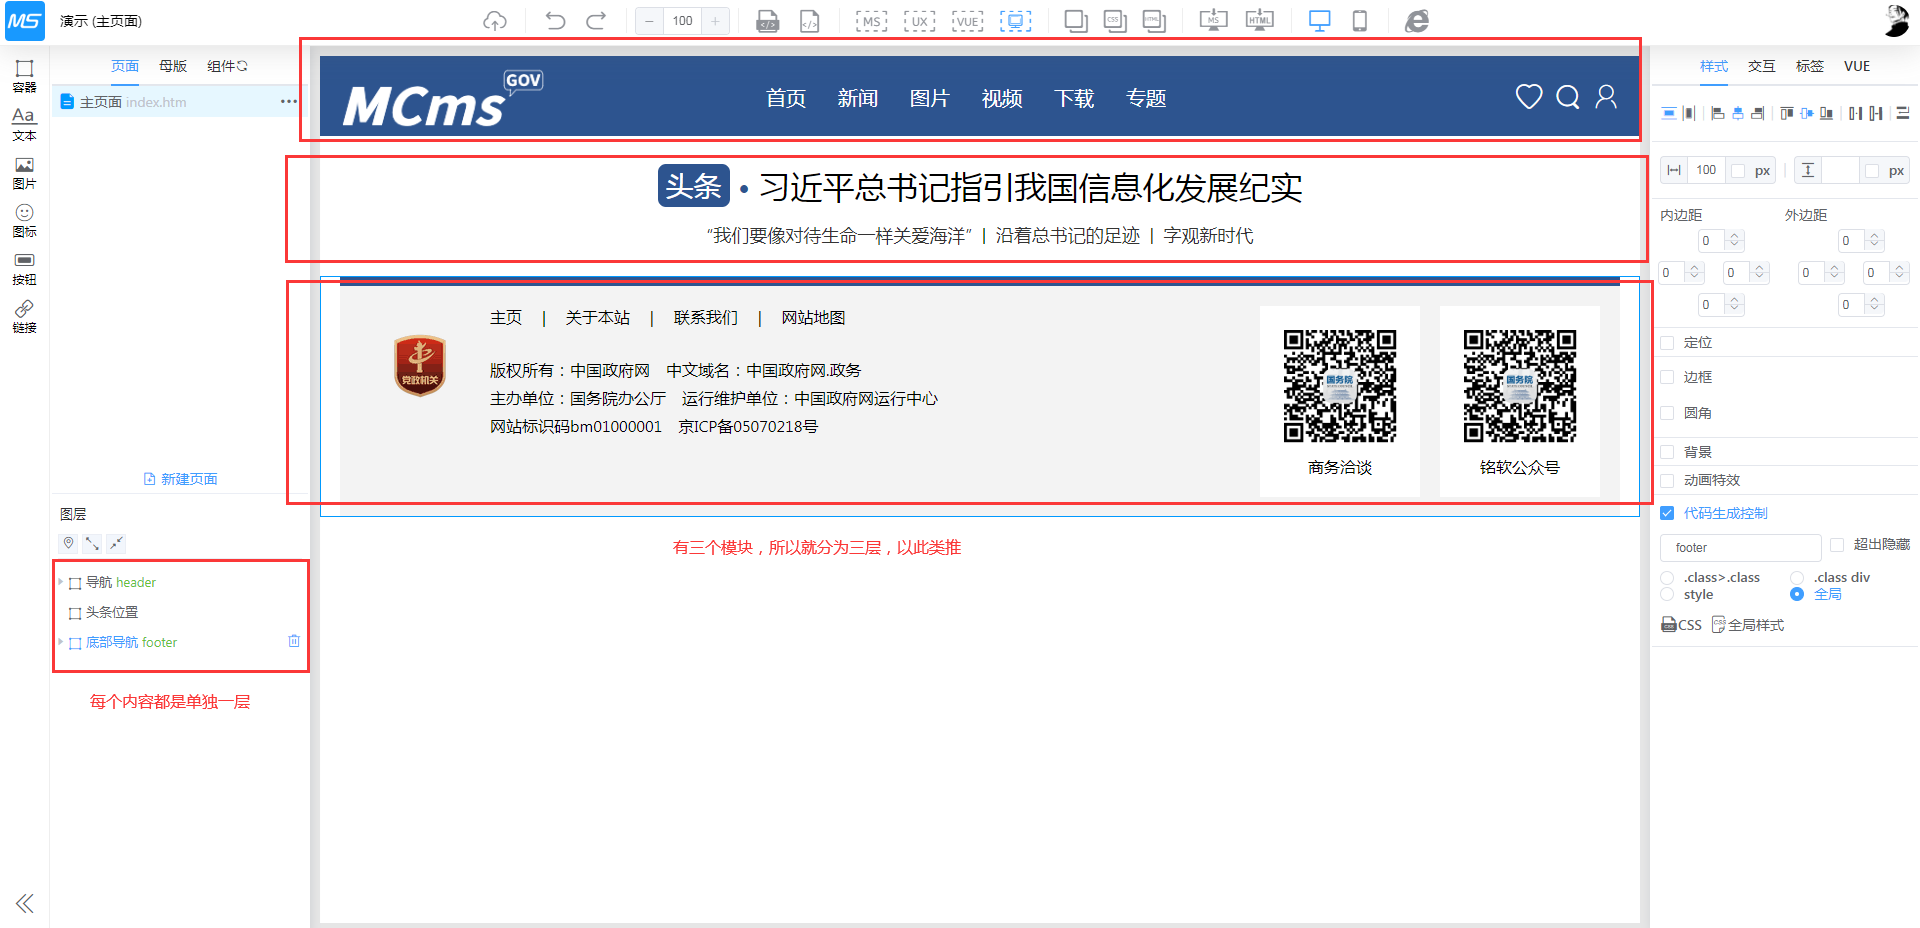Expand the 导航 header layer tree
This screenshot has height=928, width=1920.
click(x=61, y=582)
